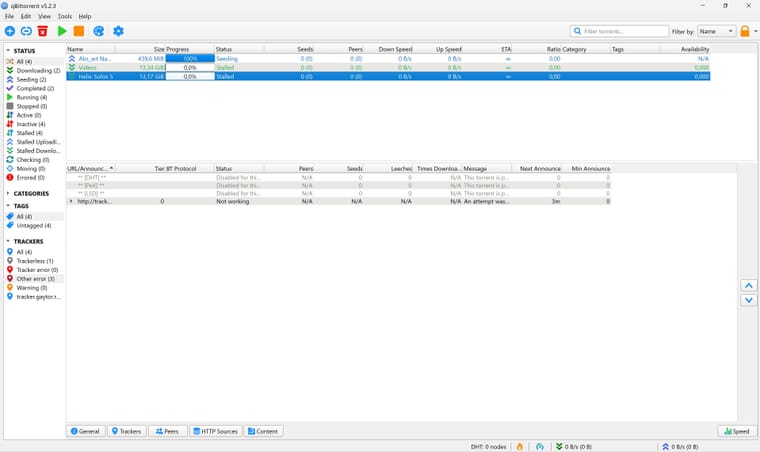This screenshot has width=760, height=452.
Task: Open Options via the gear icon
Action: tap(118, 31)
